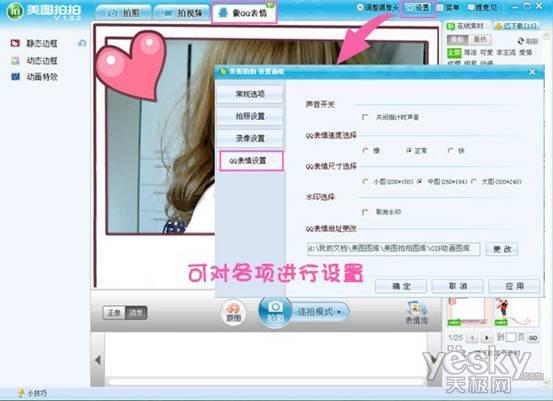Select the 慢 slow speed radio button

[365, 151]
